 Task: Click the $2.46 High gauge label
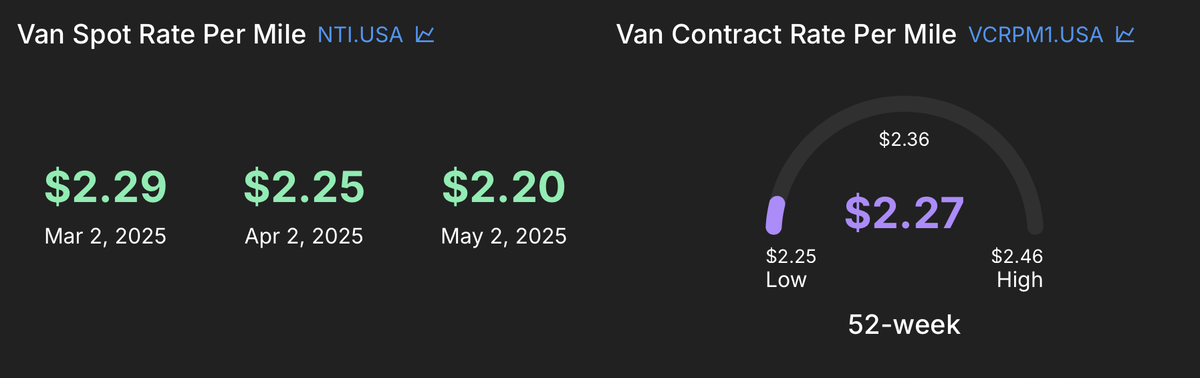1018,268
